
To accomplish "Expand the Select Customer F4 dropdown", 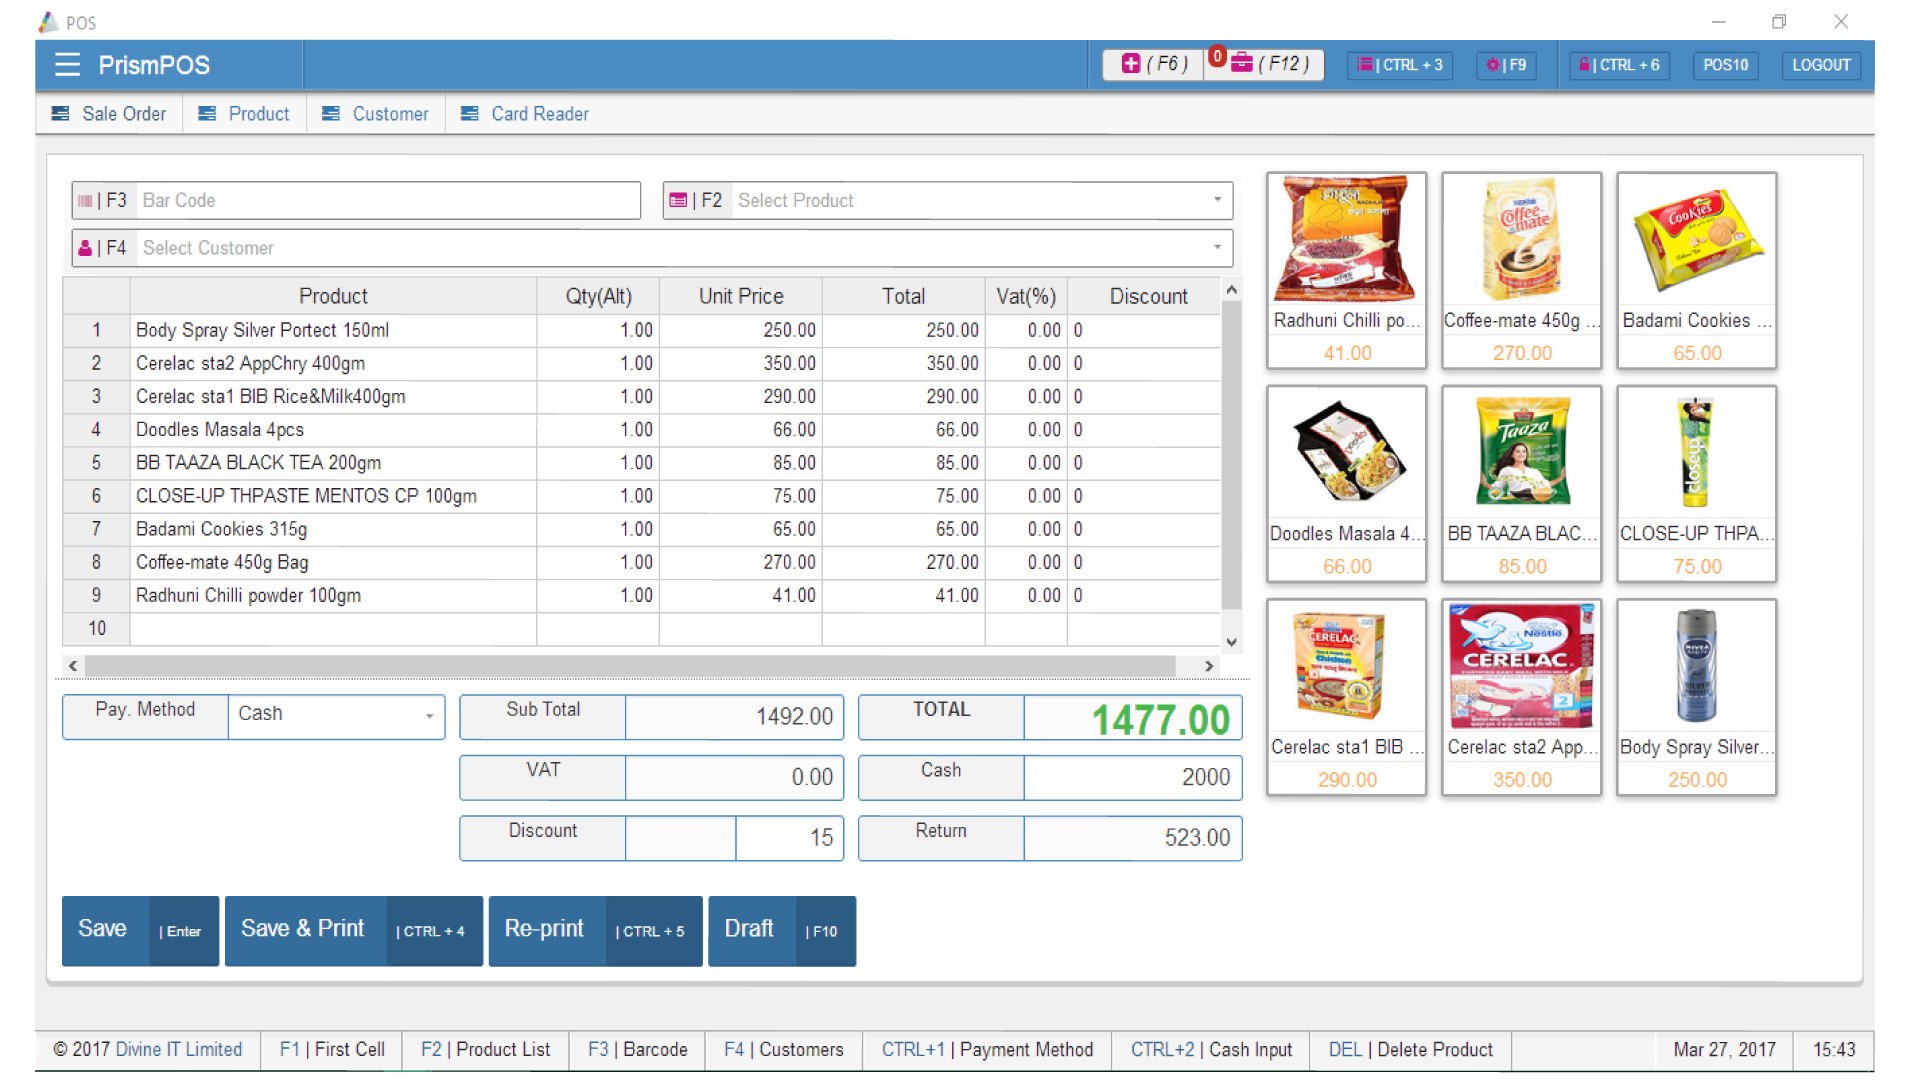I will click(1217, 248).
